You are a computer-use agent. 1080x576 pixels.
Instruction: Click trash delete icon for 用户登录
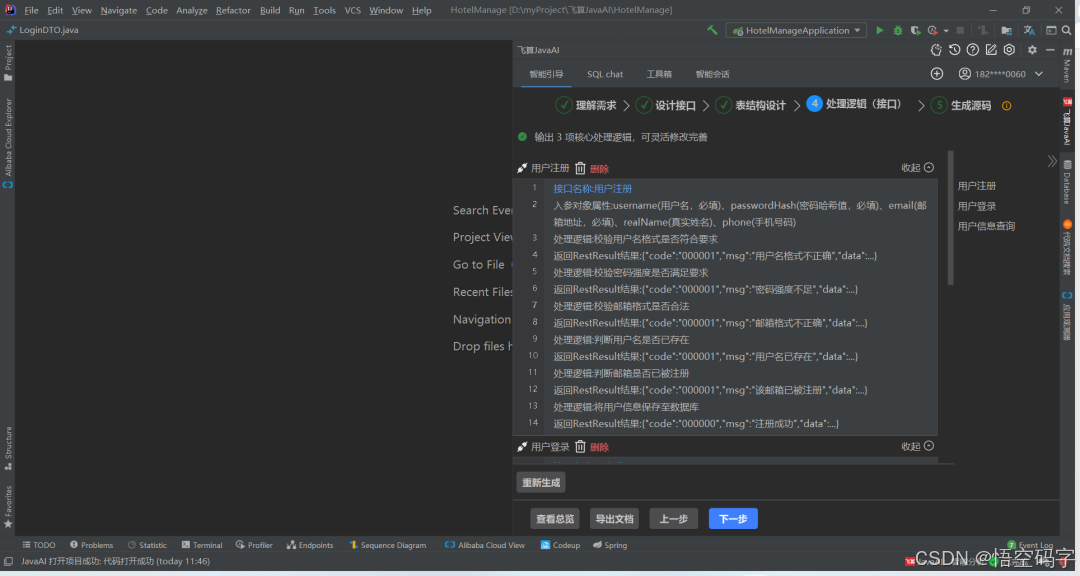[x=580, y=446]
